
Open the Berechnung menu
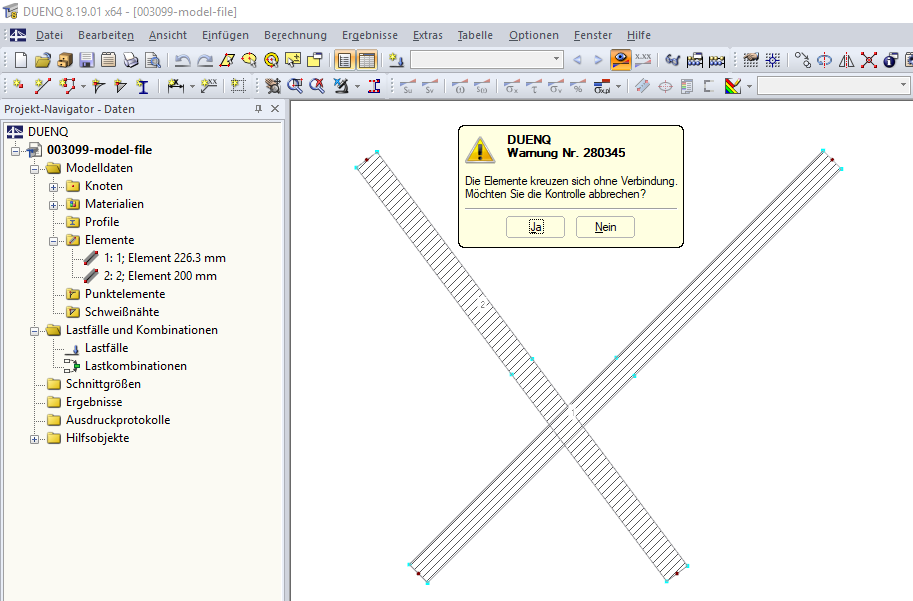click(x=295, y=35)
